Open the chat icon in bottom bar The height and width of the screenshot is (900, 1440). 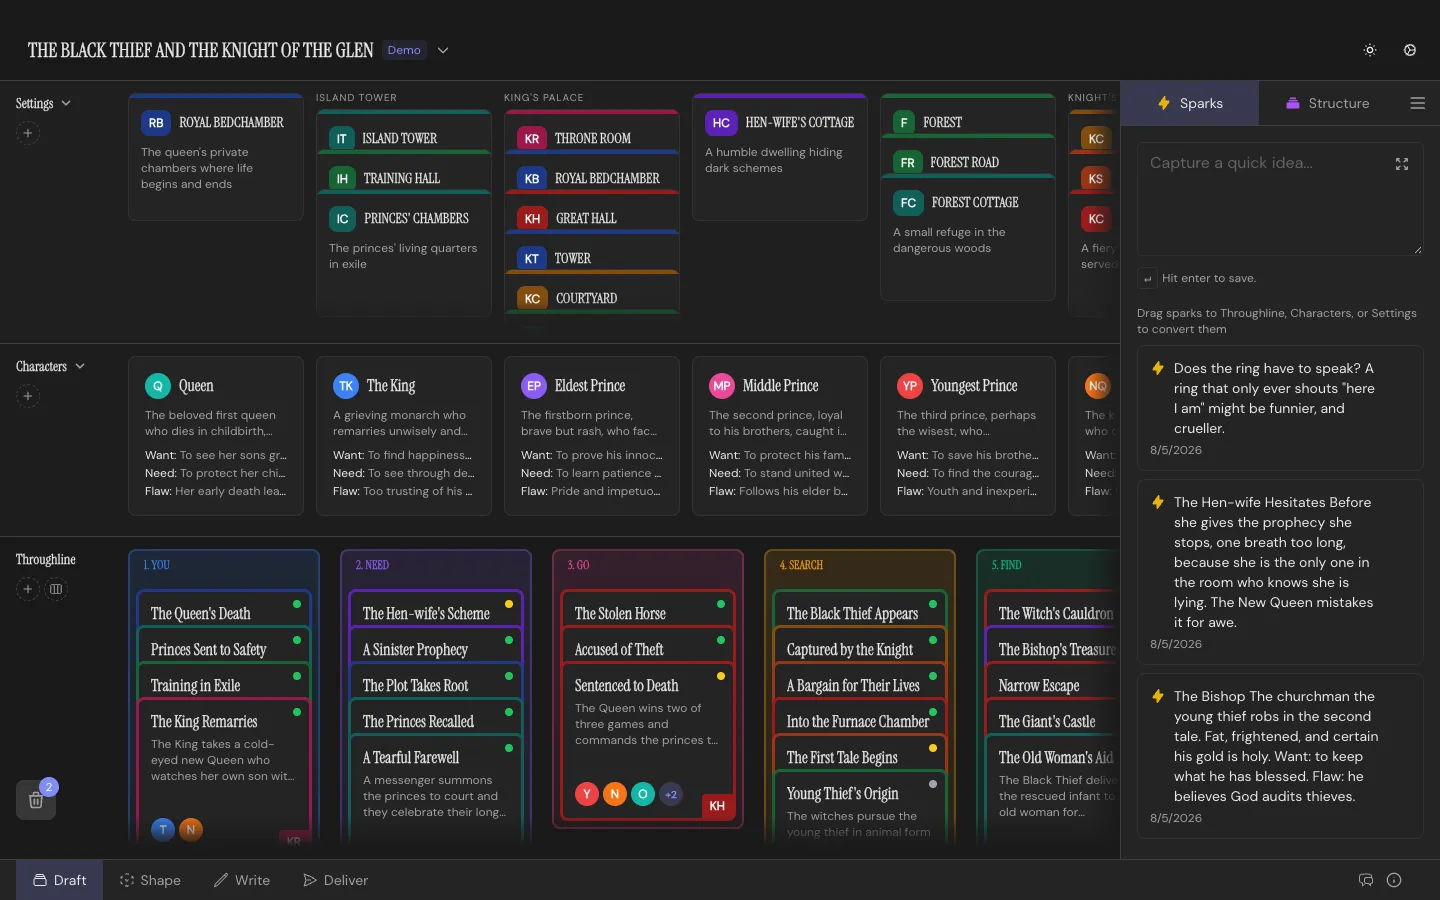[x=1366, y=880]
